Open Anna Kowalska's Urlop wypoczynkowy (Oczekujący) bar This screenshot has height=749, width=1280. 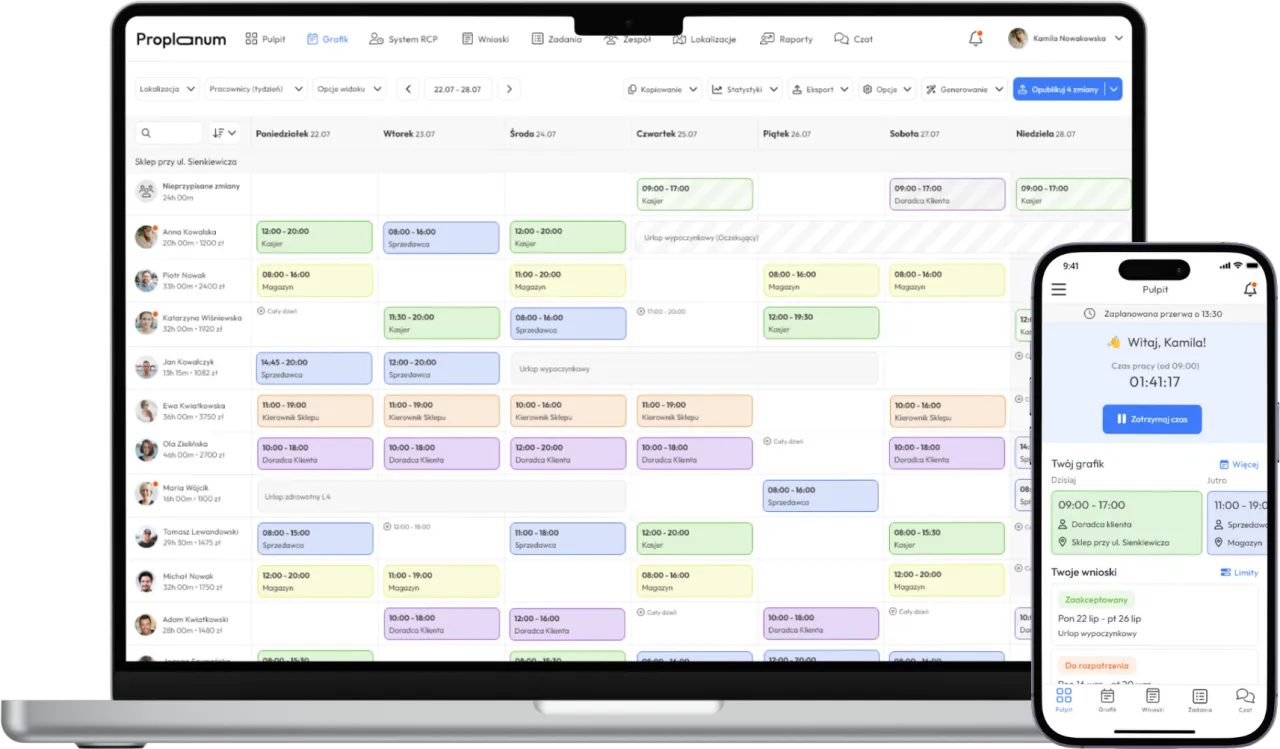(883, 238)
